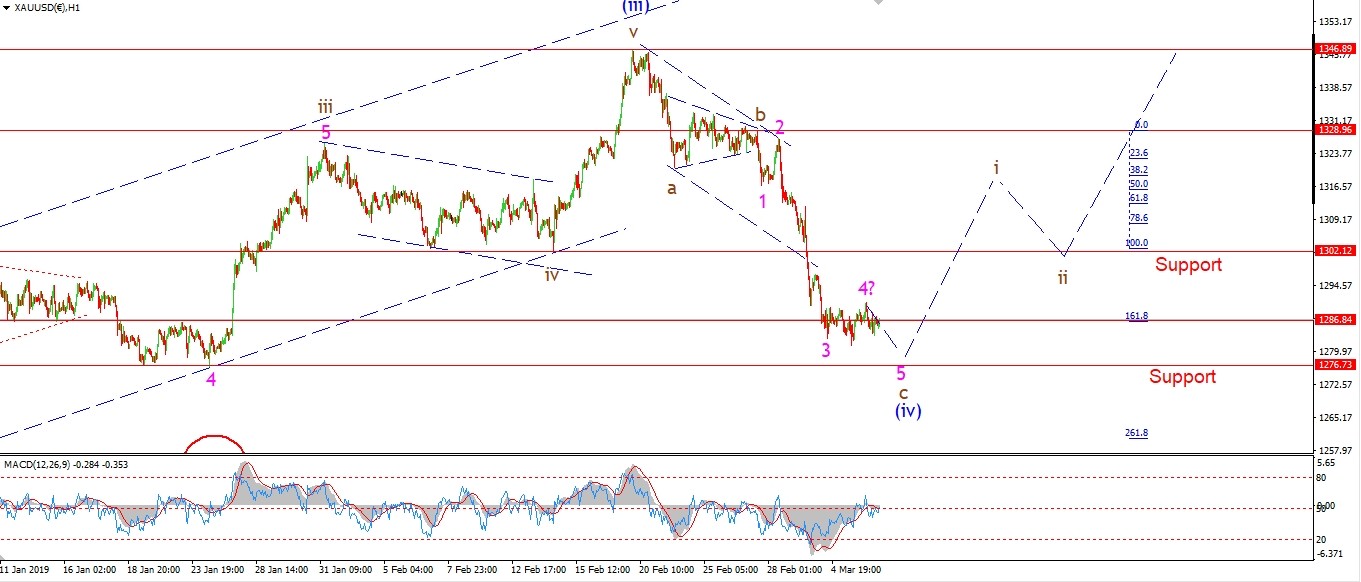1361x582 pixels.
Task: Click the 4 Mar 19:00 time axis label
Action: pos(857,568)
